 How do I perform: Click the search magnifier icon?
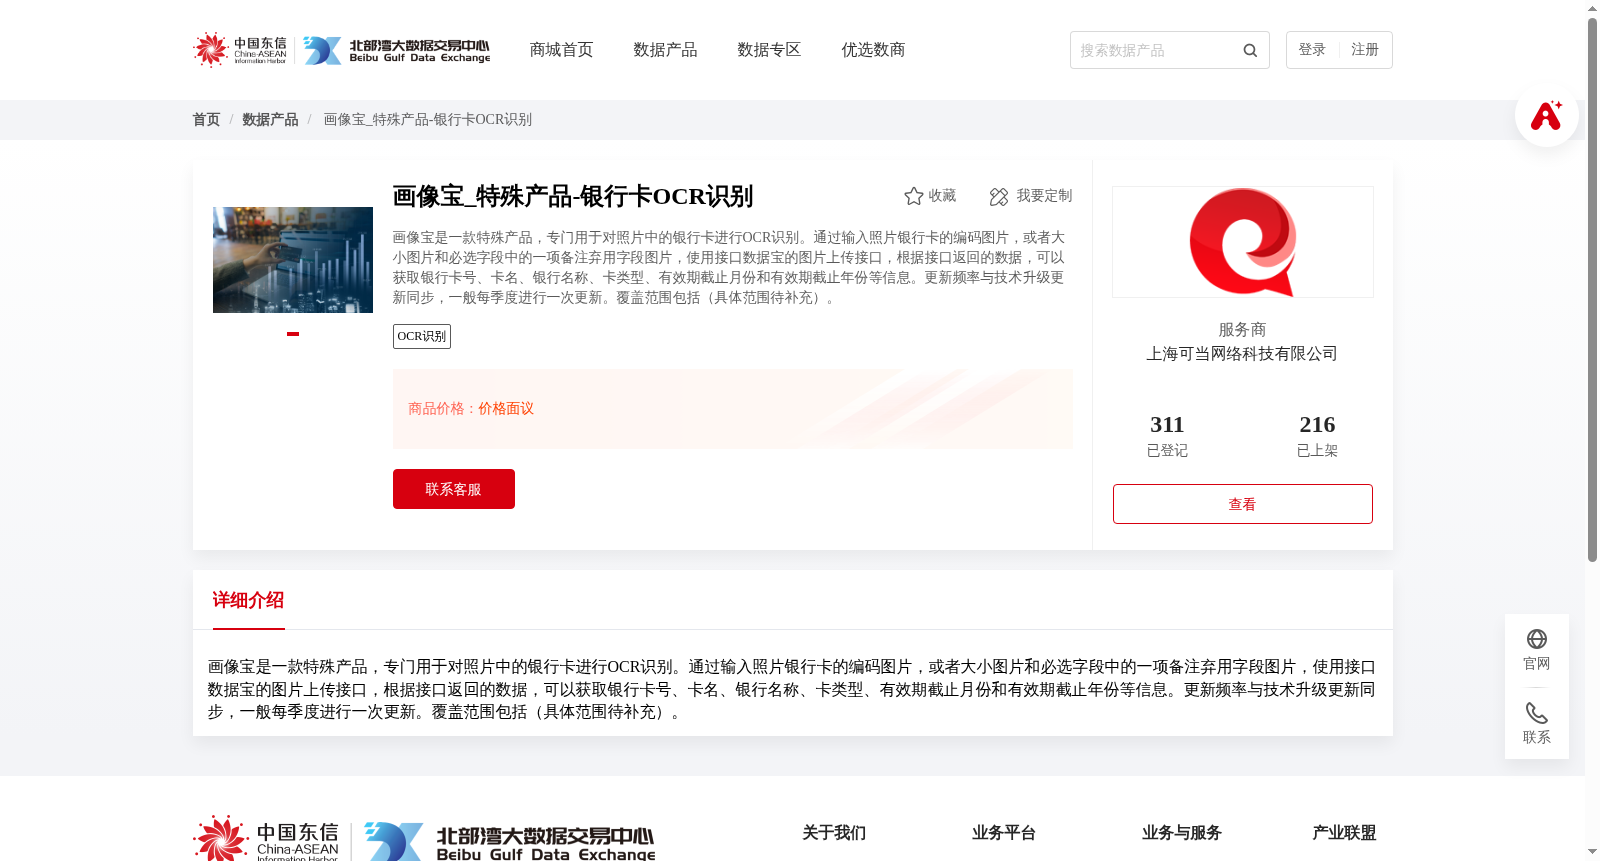(1250, 50)
